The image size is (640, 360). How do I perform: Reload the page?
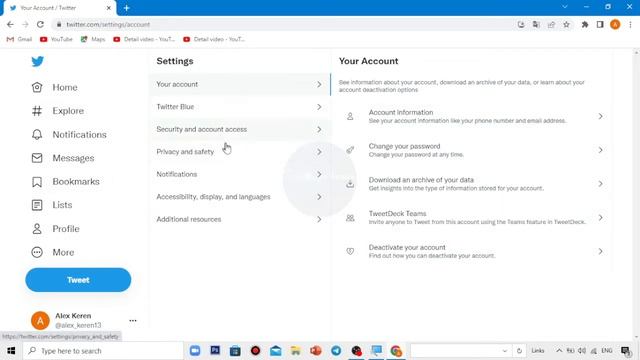point(40,24)
